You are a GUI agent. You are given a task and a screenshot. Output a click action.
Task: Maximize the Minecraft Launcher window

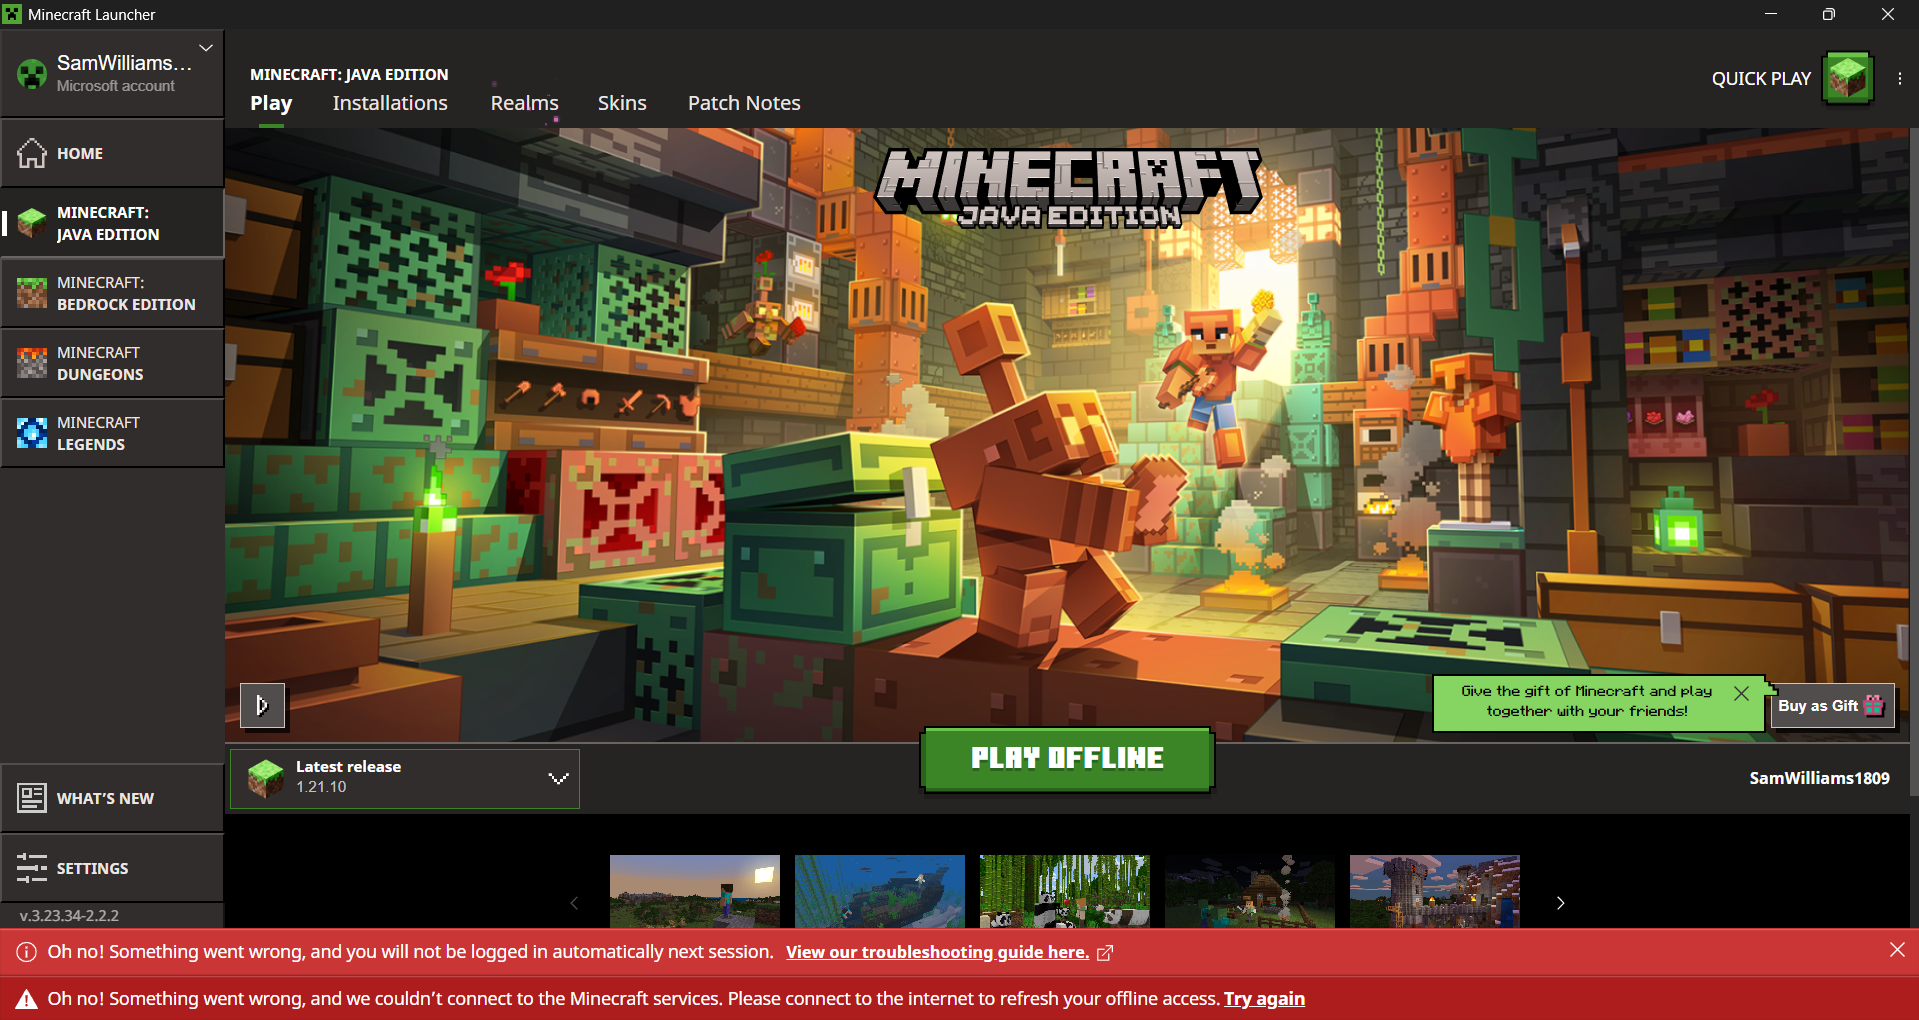point(1829,14)
